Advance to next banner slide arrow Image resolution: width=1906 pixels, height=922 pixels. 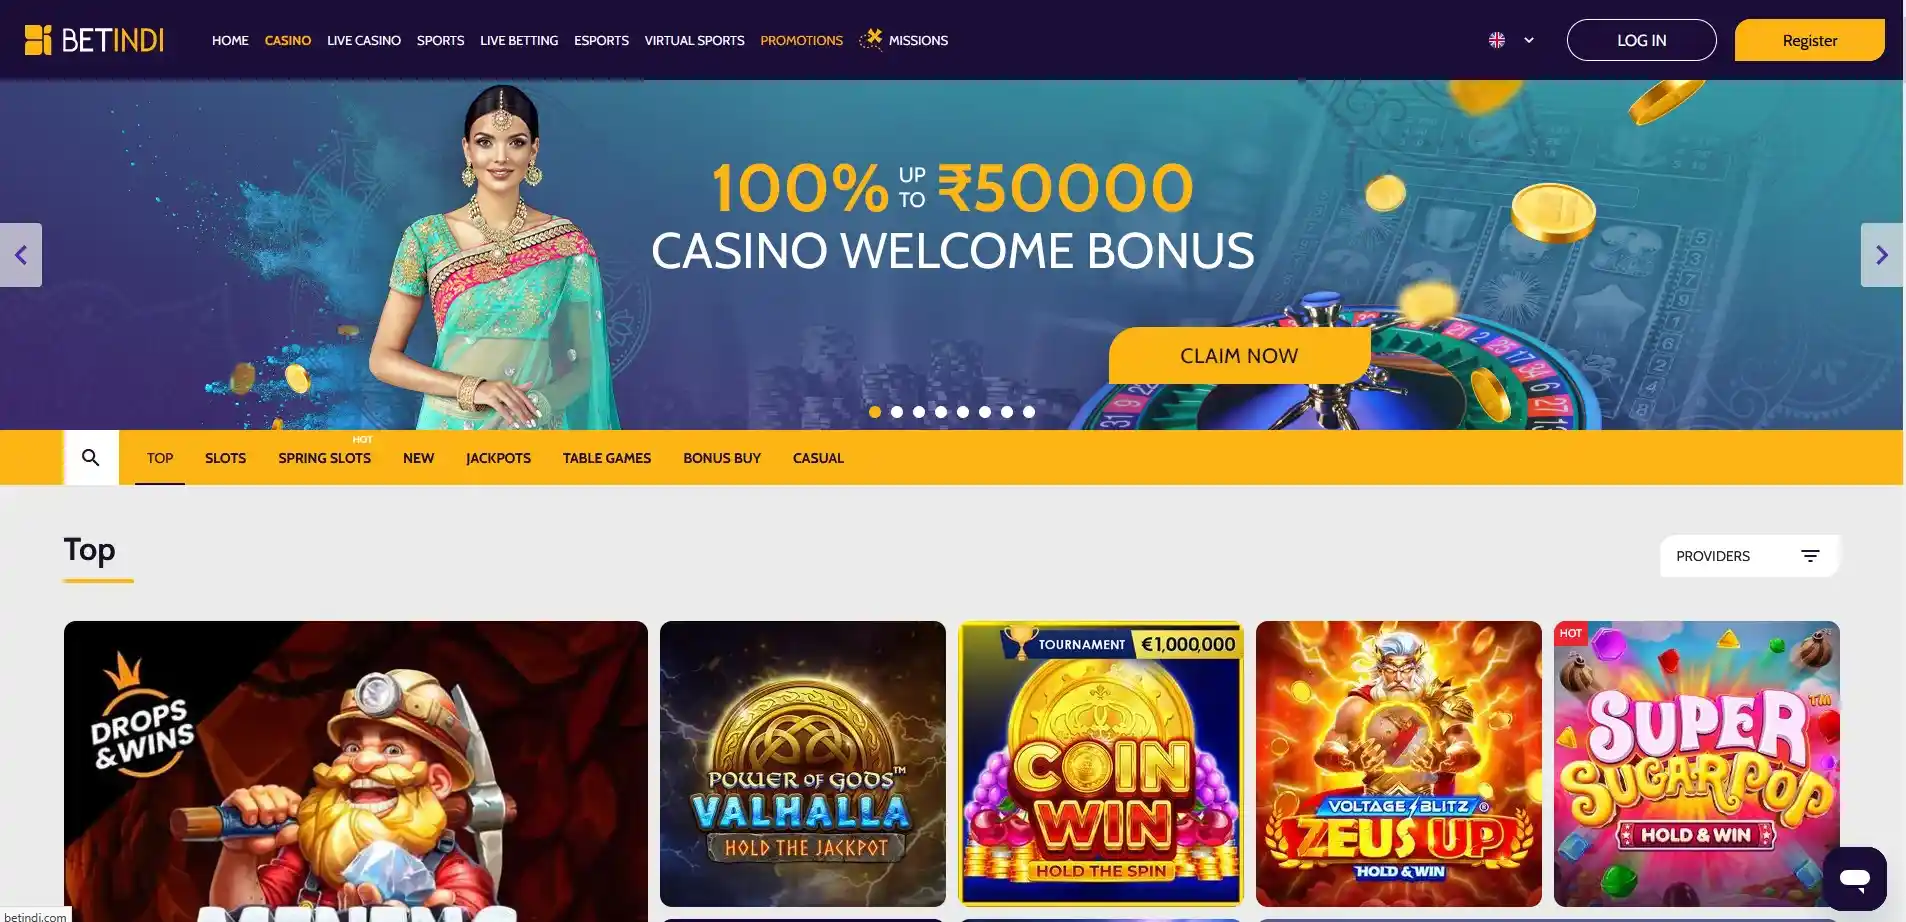[x=1882, y=255]
